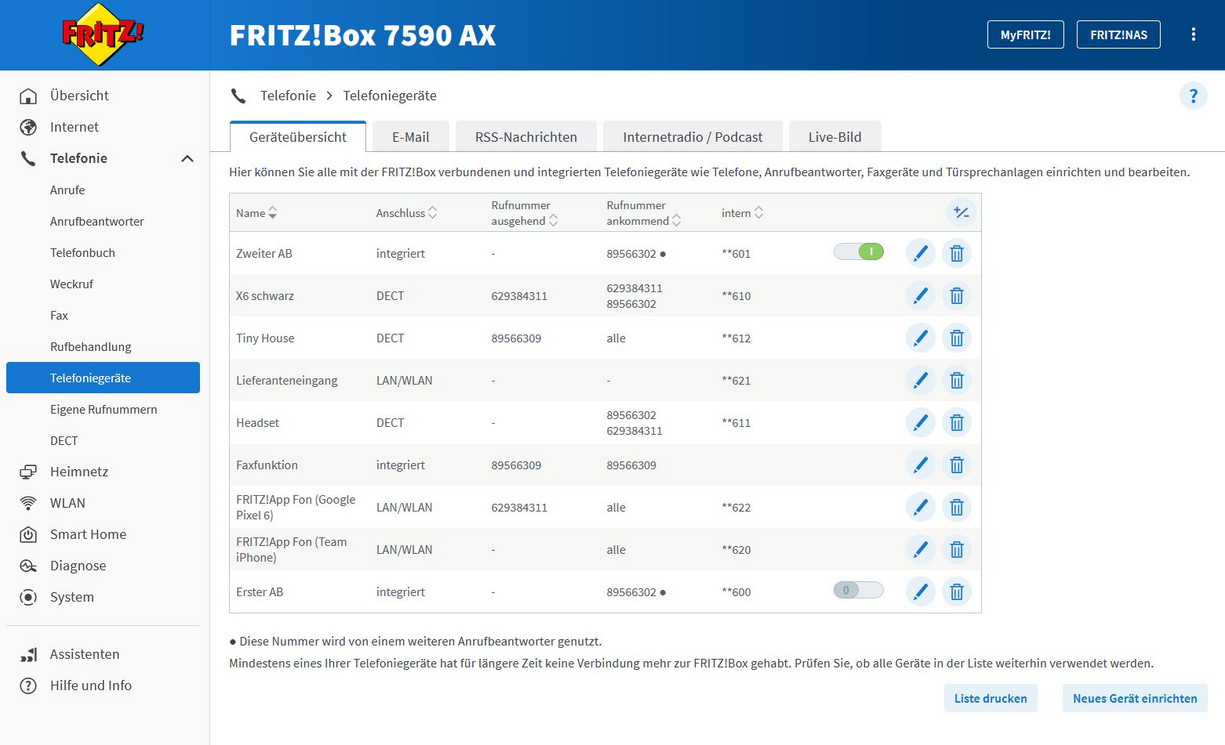Open Anrufbeantworter in the sidebar
Screen dimensions: 1225x745
click(x=97, y=221)
